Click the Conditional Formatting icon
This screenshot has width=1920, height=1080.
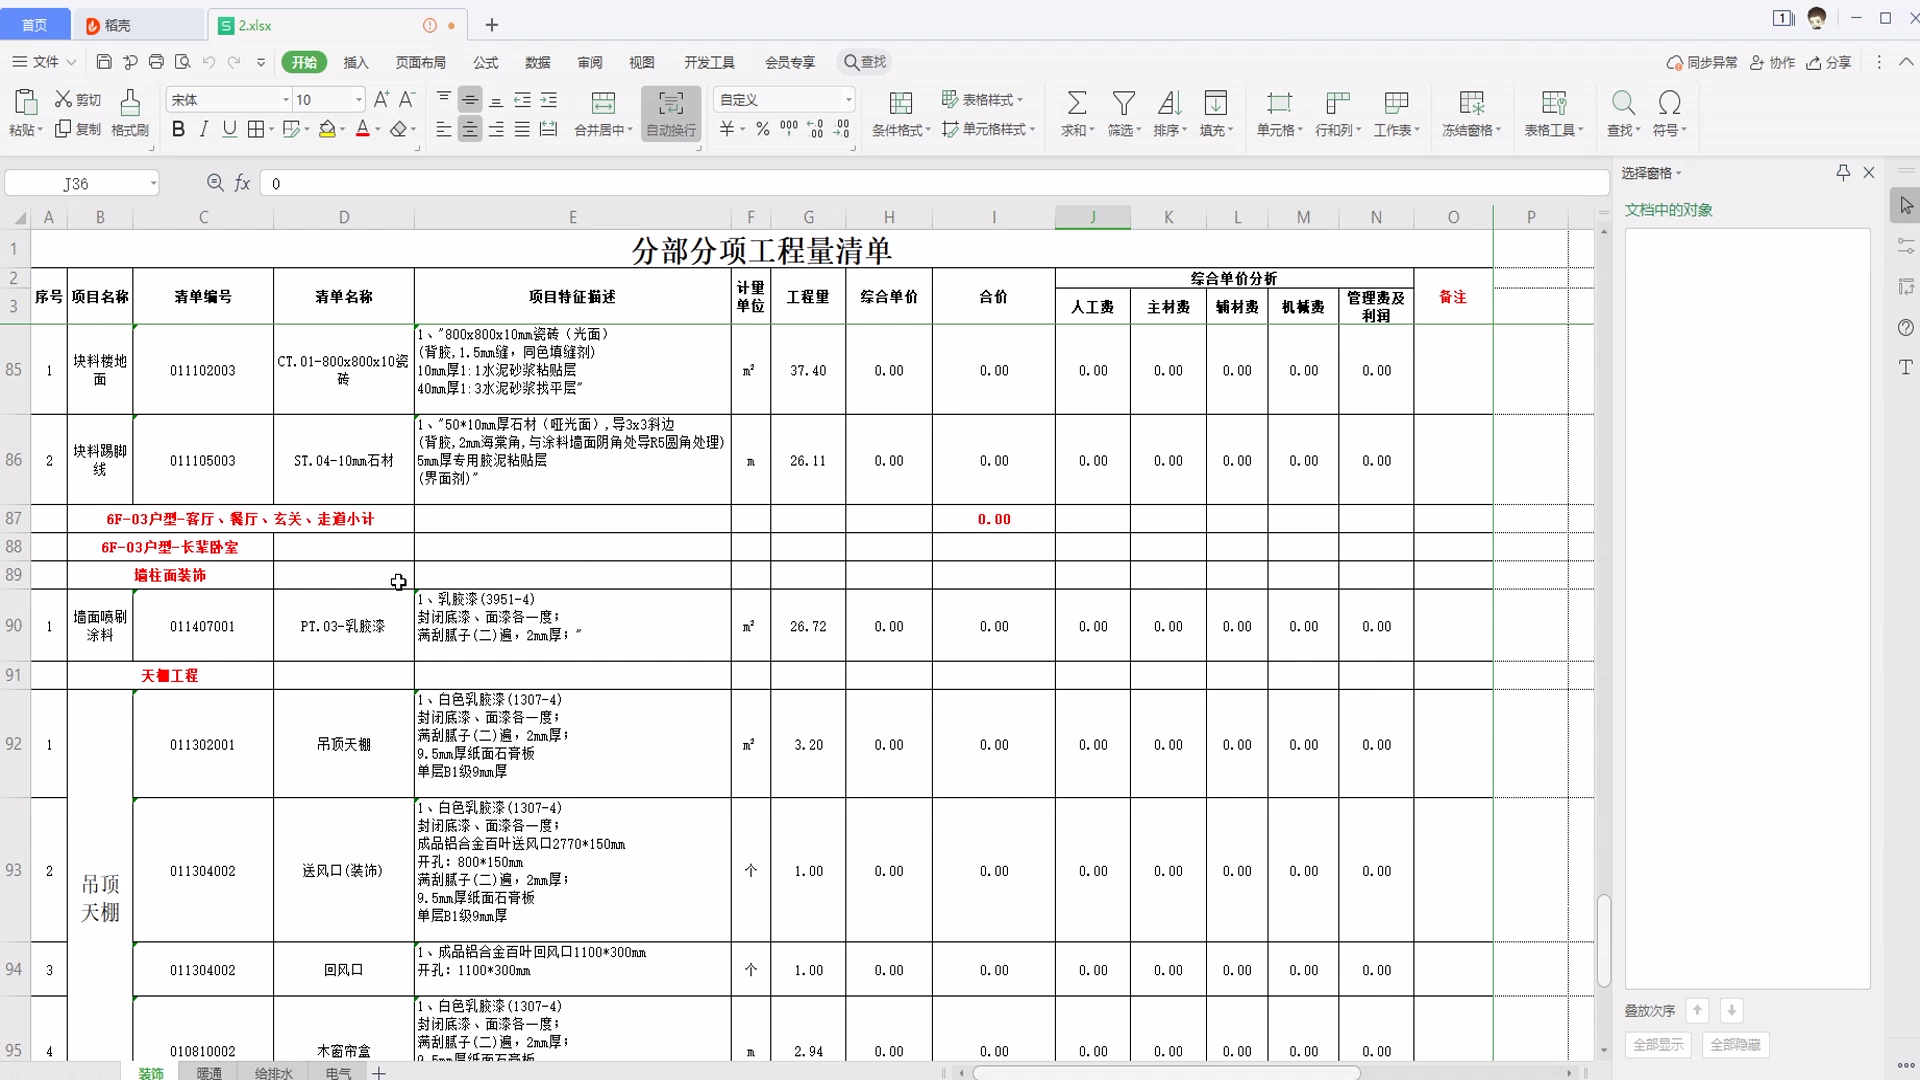tap(900, 103)
